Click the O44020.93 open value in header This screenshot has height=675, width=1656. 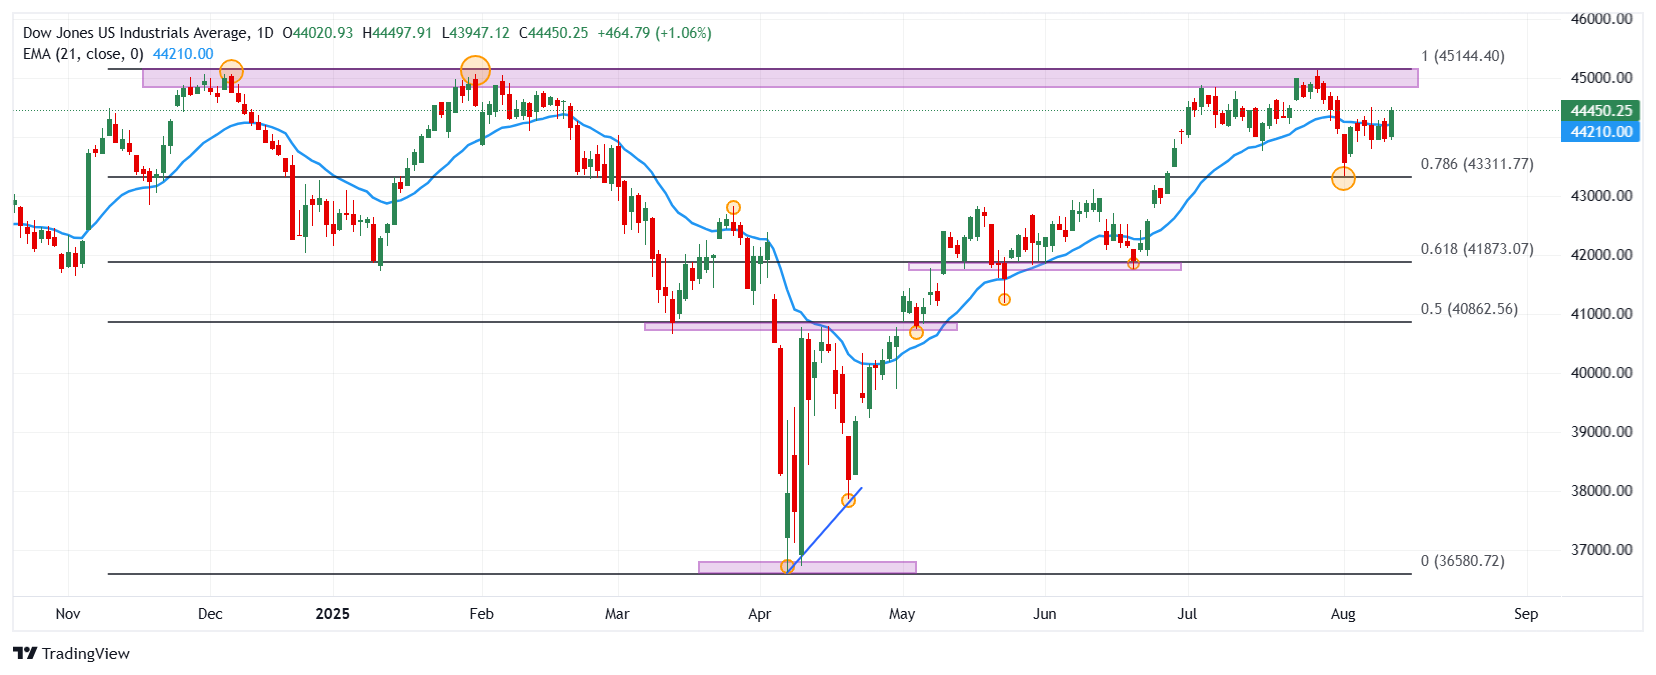[x=317, y=33]
